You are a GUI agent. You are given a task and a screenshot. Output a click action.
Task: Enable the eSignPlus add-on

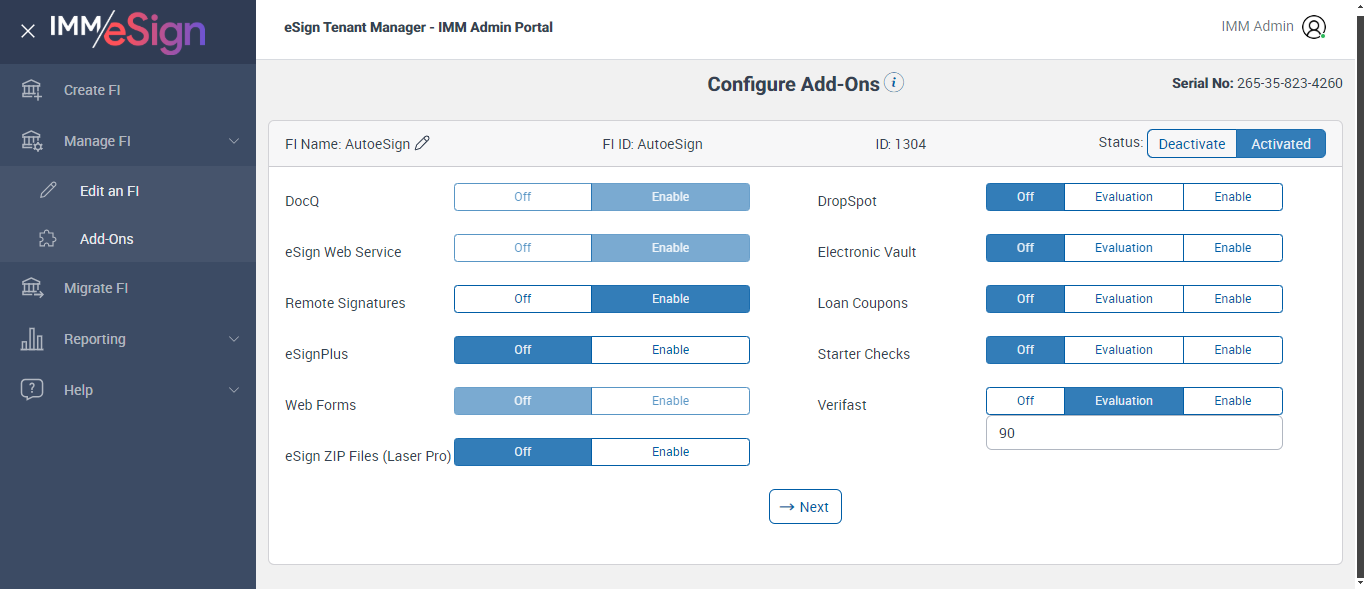[670, 350]
